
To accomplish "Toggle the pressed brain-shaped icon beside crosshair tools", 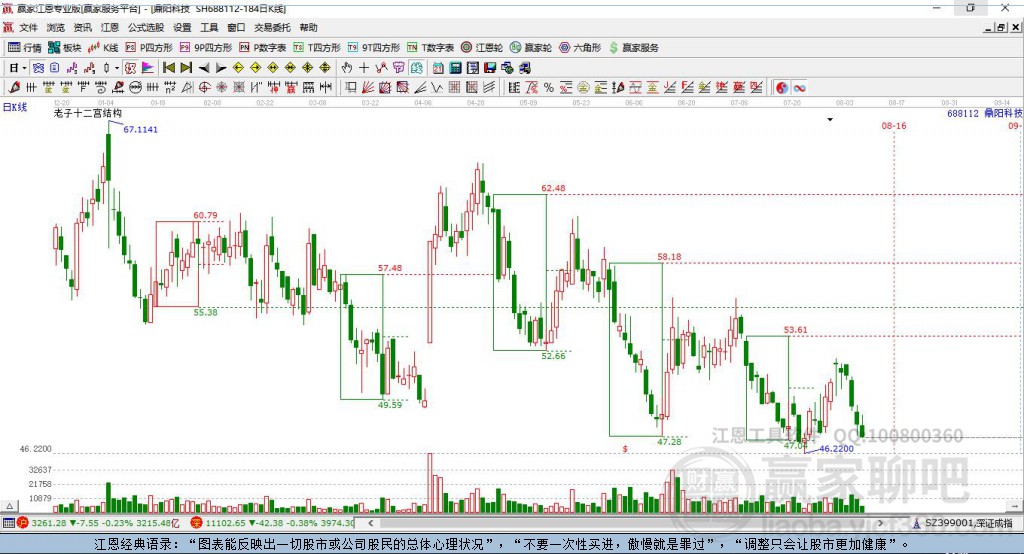I will point(416,68).
